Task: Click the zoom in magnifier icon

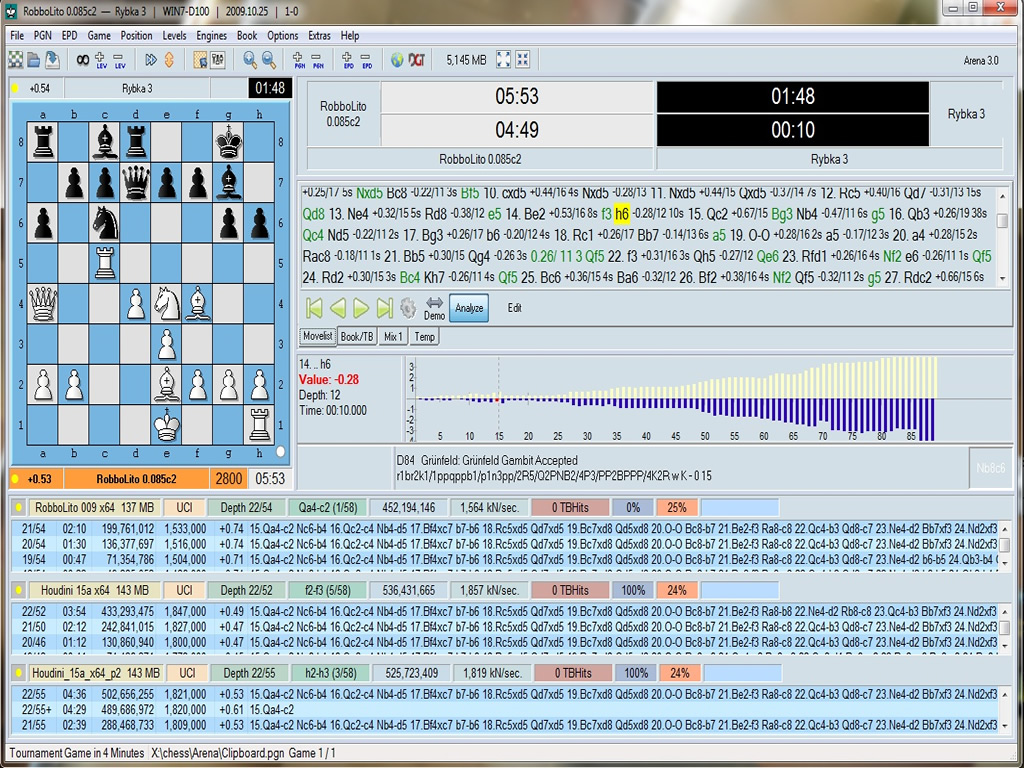Action: 250,60
